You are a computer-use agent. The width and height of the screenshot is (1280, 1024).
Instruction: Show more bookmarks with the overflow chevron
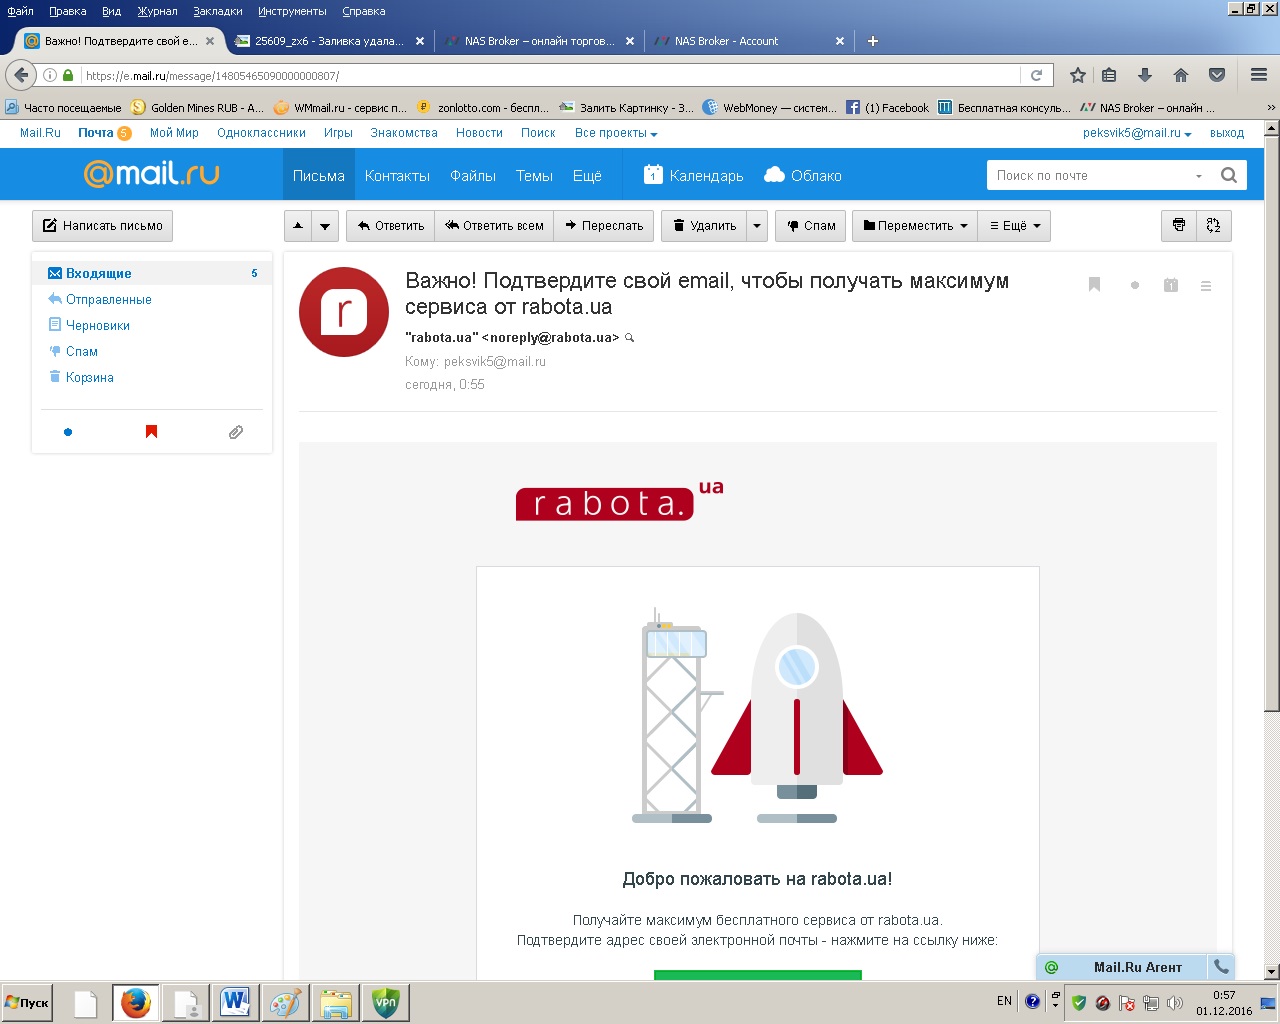tap(1271, 108)
